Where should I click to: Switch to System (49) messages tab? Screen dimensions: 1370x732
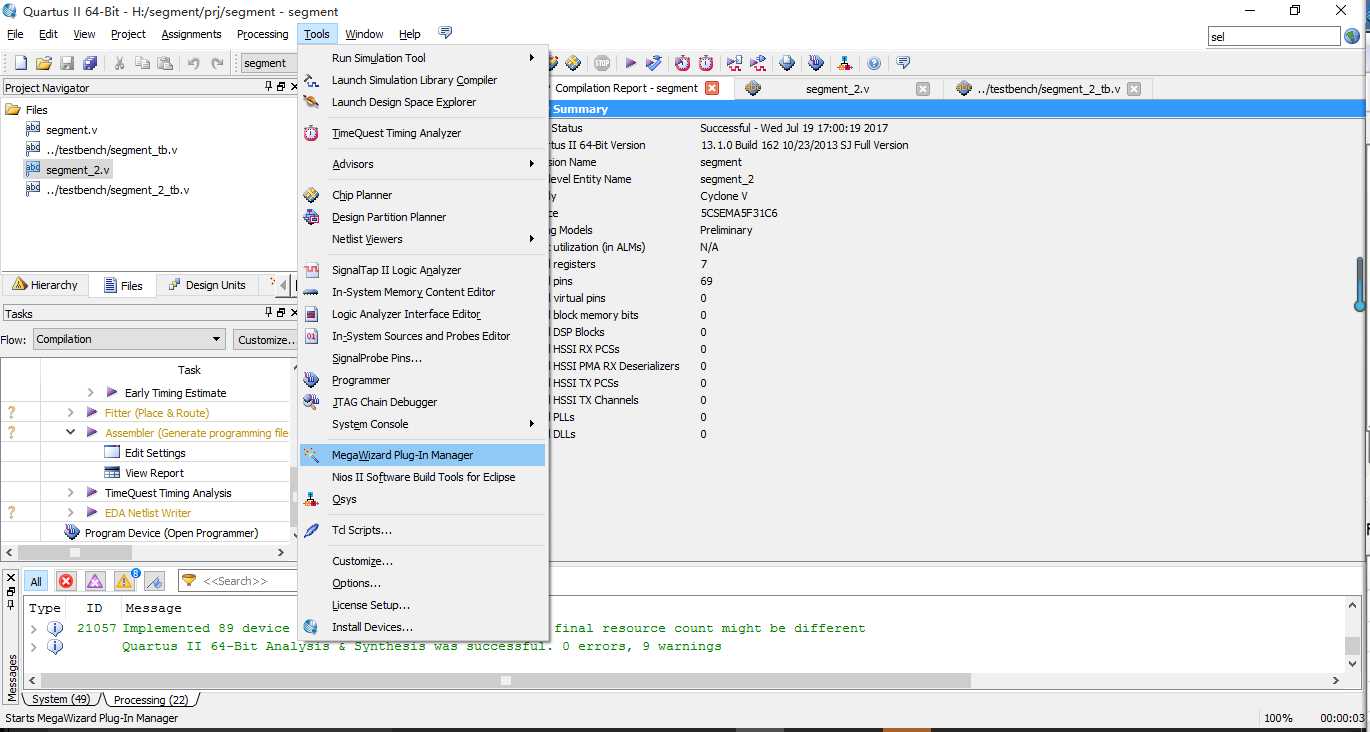[x=60, y=699]
